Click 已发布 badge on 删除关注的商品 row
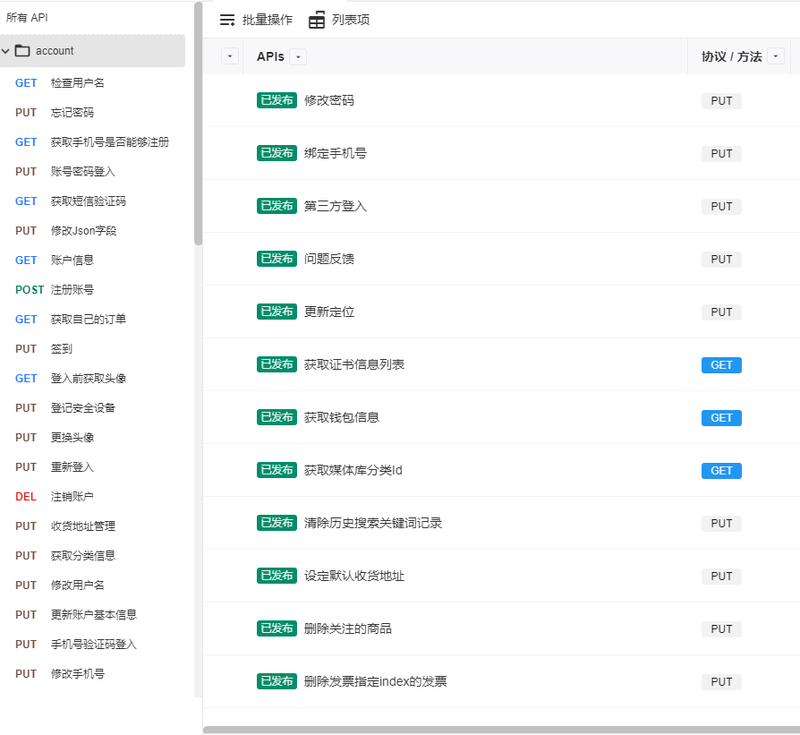This screenshot has height=735, width=800. click(277, 628)
